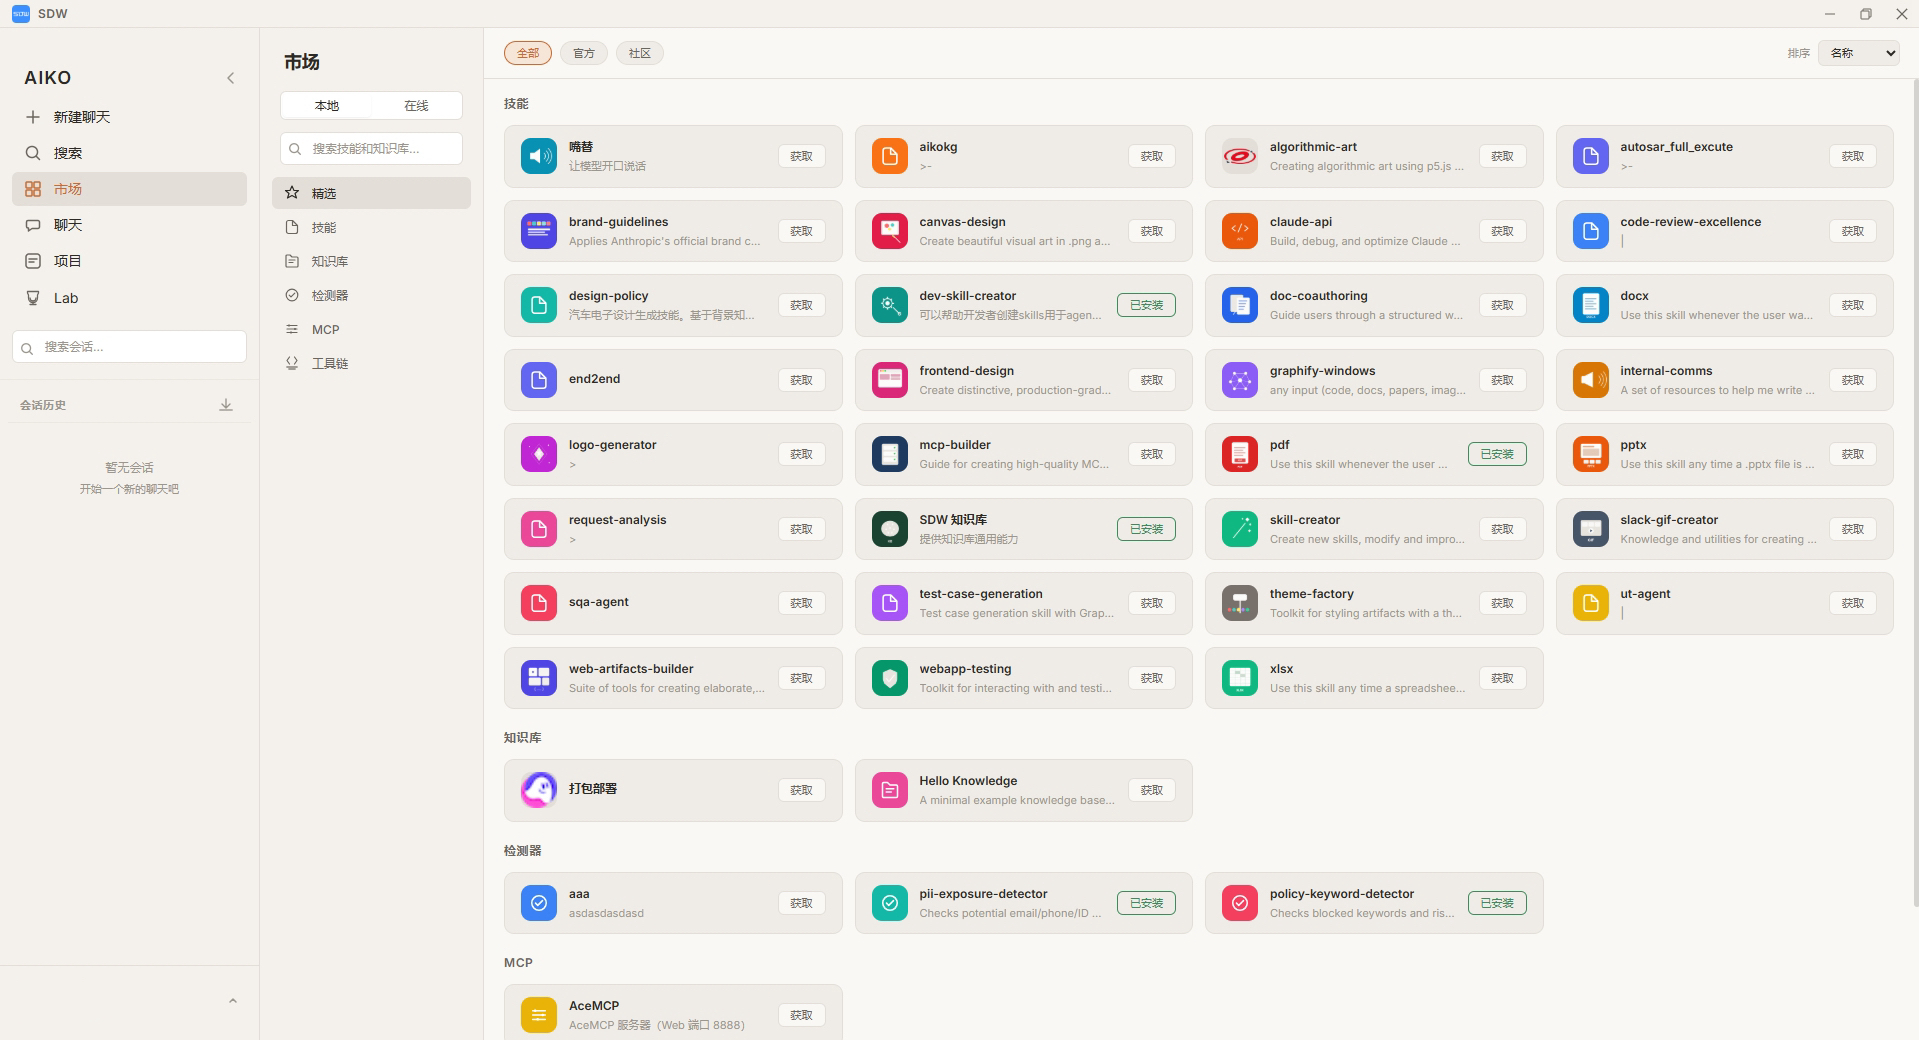Focus the 搜索技能和知识库 search box
Image resolution: width=1919 pixels, height=1040 pixels.
(371, 148)
